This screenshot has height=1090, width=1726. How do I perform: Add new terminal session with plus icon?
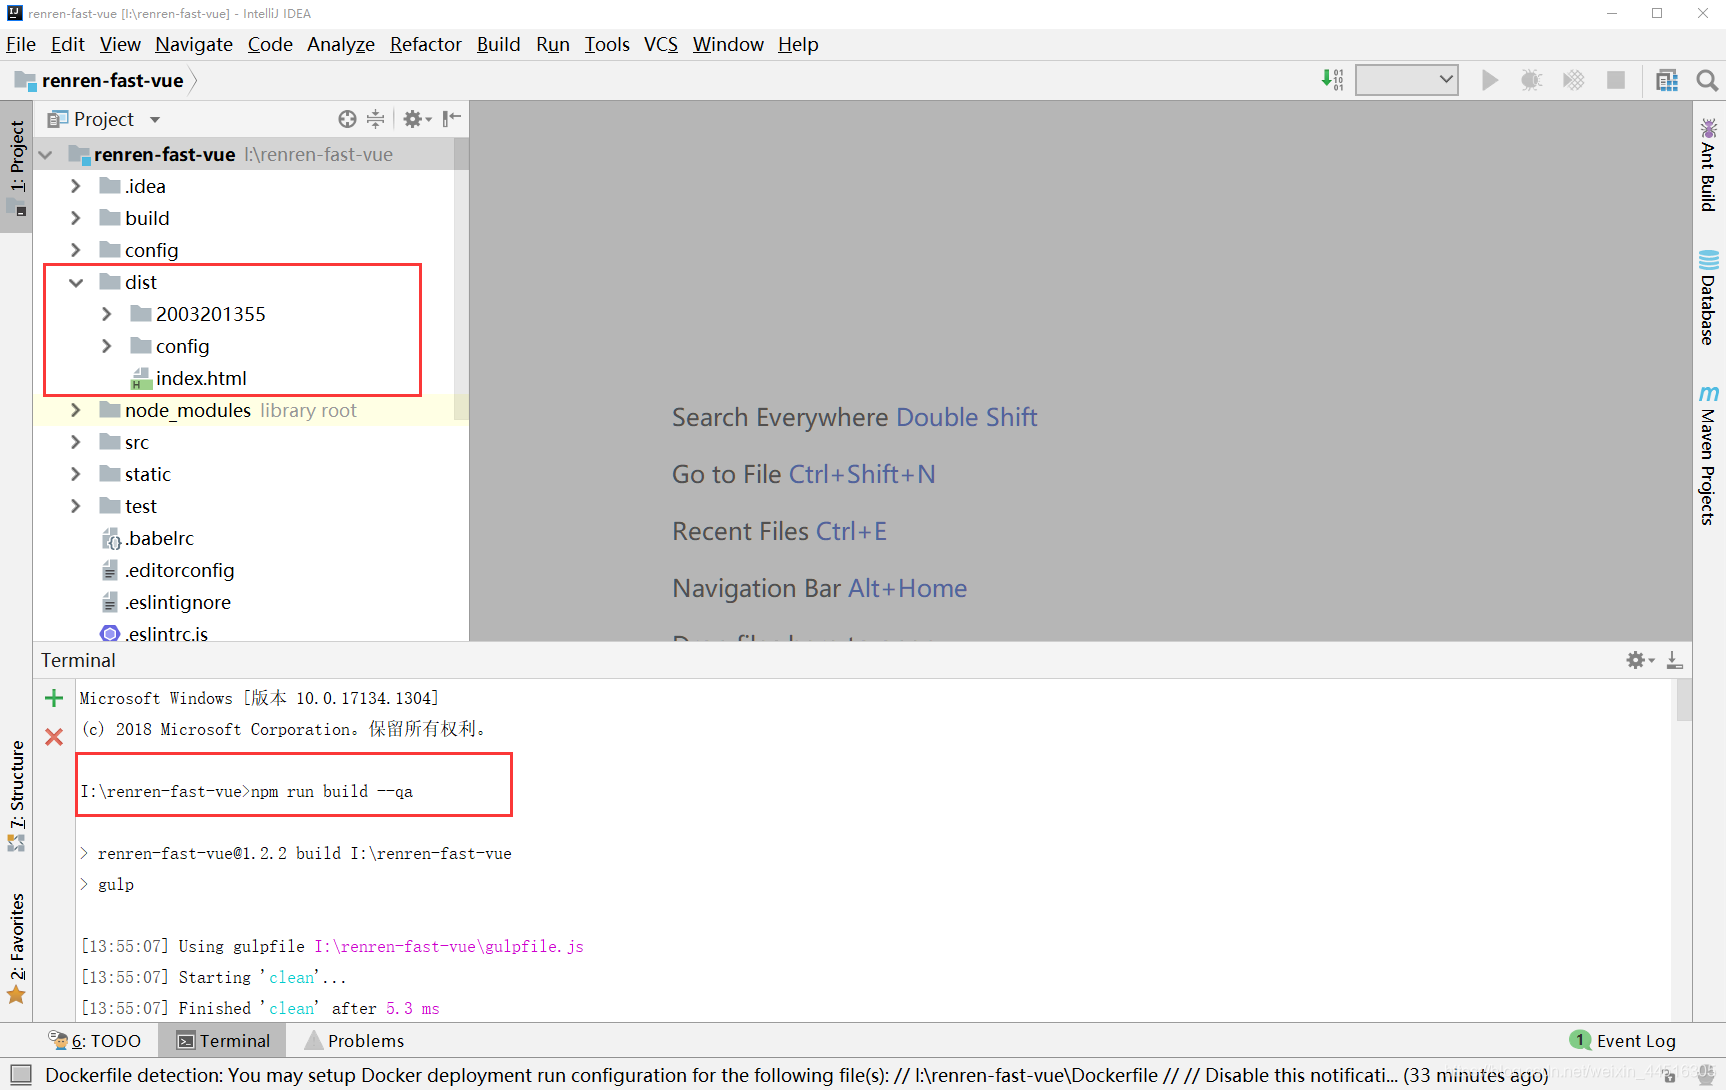point(54,698)
